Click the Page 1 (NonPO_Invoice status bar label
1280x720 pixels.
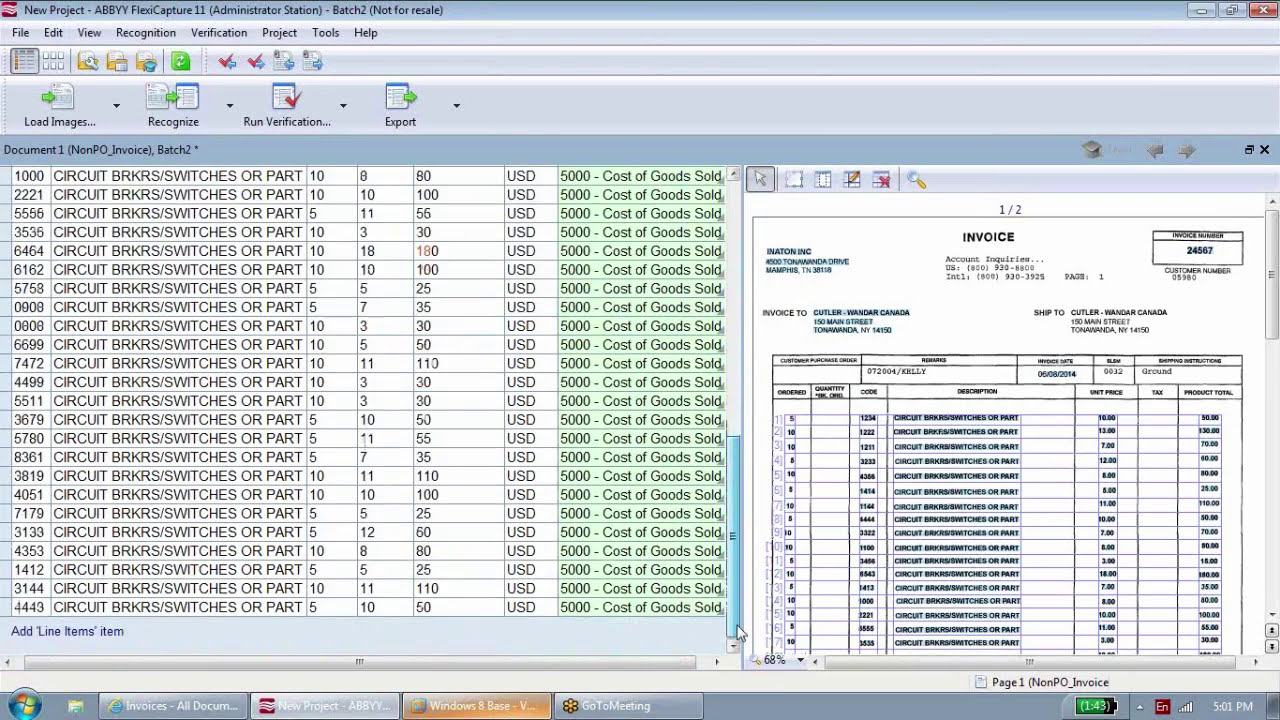[1050, 682]
